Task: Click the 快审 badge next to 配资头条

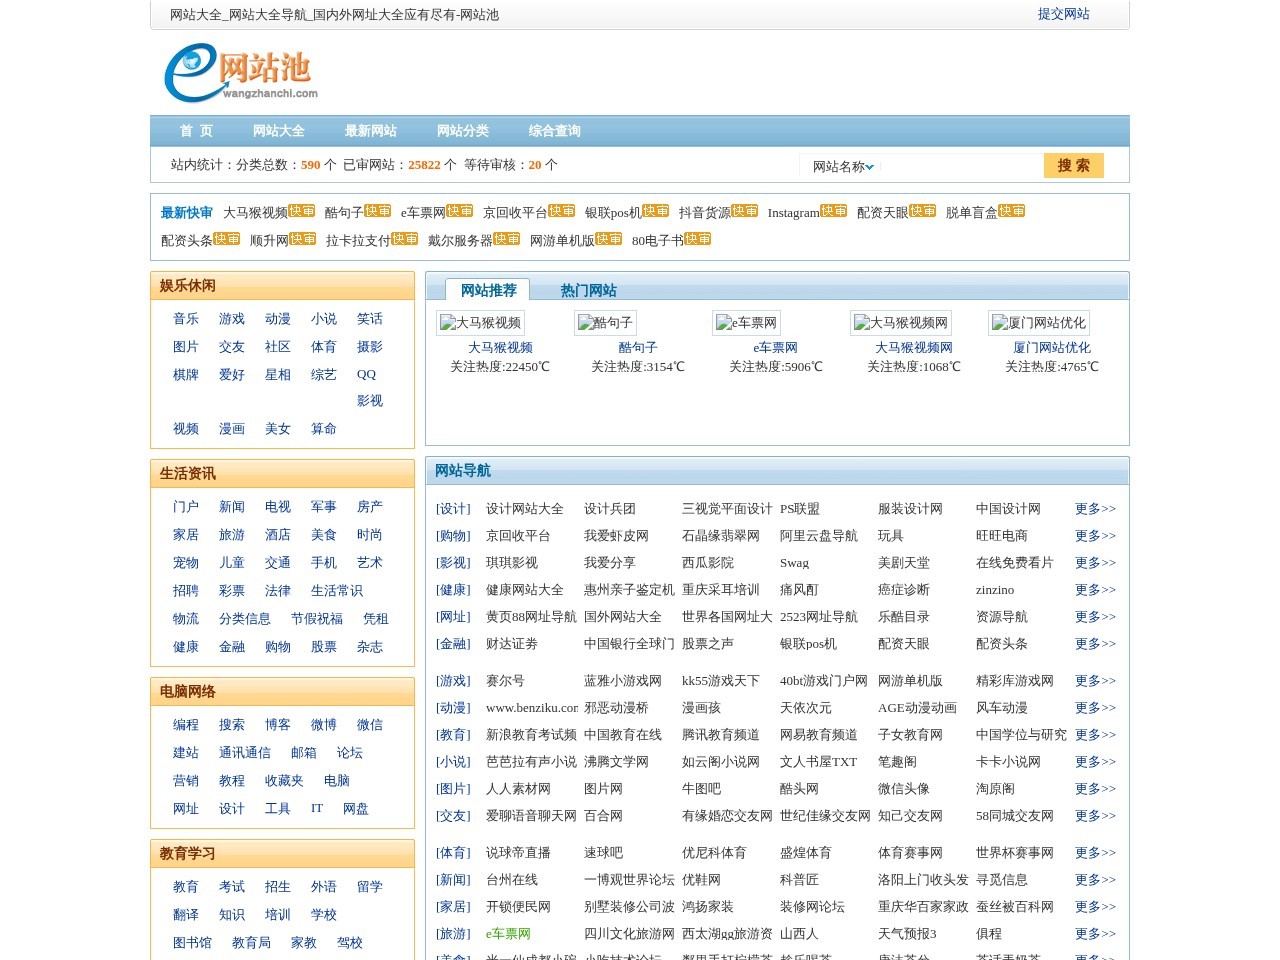Action: [x=226, y=239]
